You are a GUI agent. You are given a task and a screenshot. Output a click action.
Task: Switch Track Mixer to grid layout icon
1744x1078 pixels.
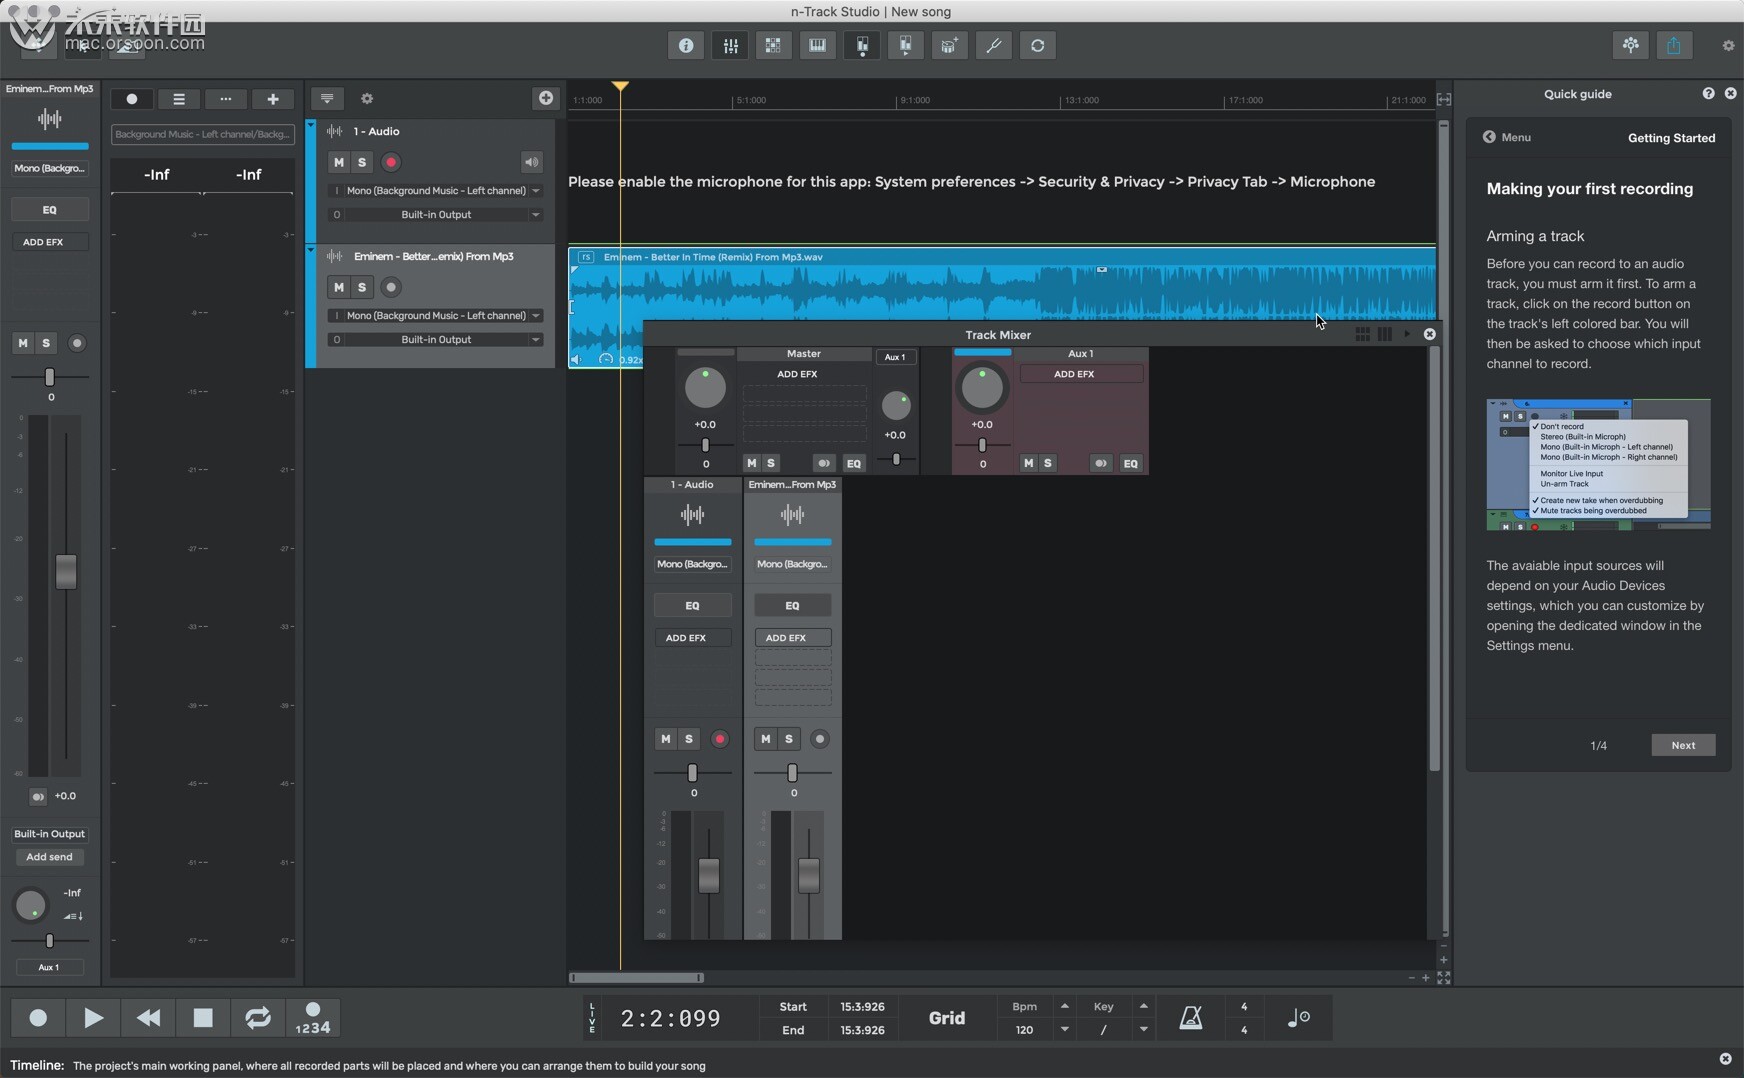pyautogui.click(x=1362, y=334)
